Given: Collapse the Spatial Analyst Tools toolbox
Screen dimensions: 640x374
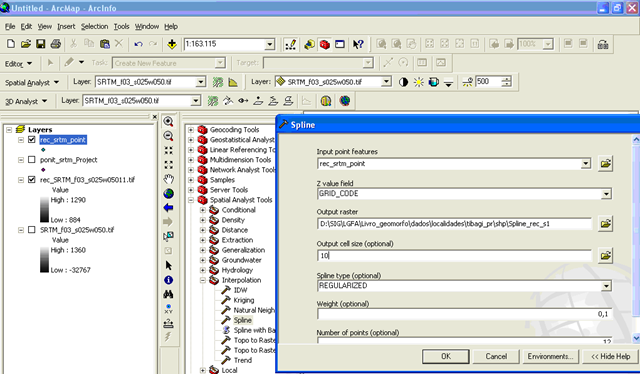Looking at the screenshot, I should click(x=191, y=200).
